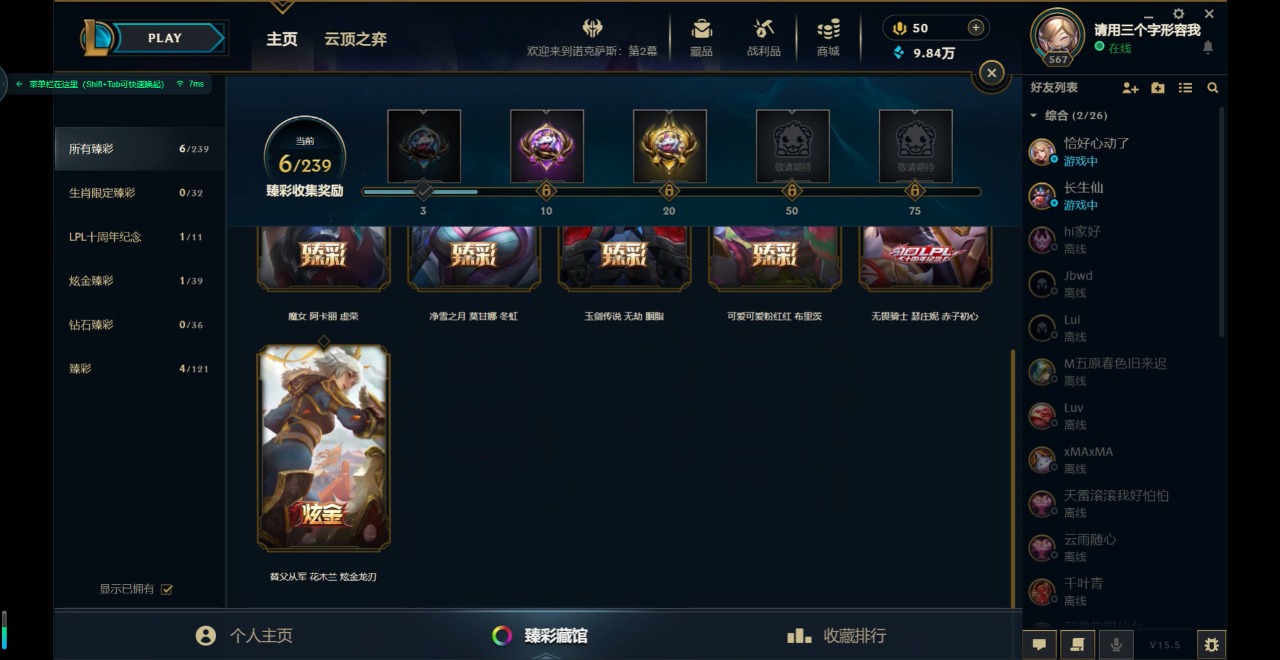The width and height of the screenshot is (1280, 660).
Task: Open the notification bell
Action: click(1208, 48)
